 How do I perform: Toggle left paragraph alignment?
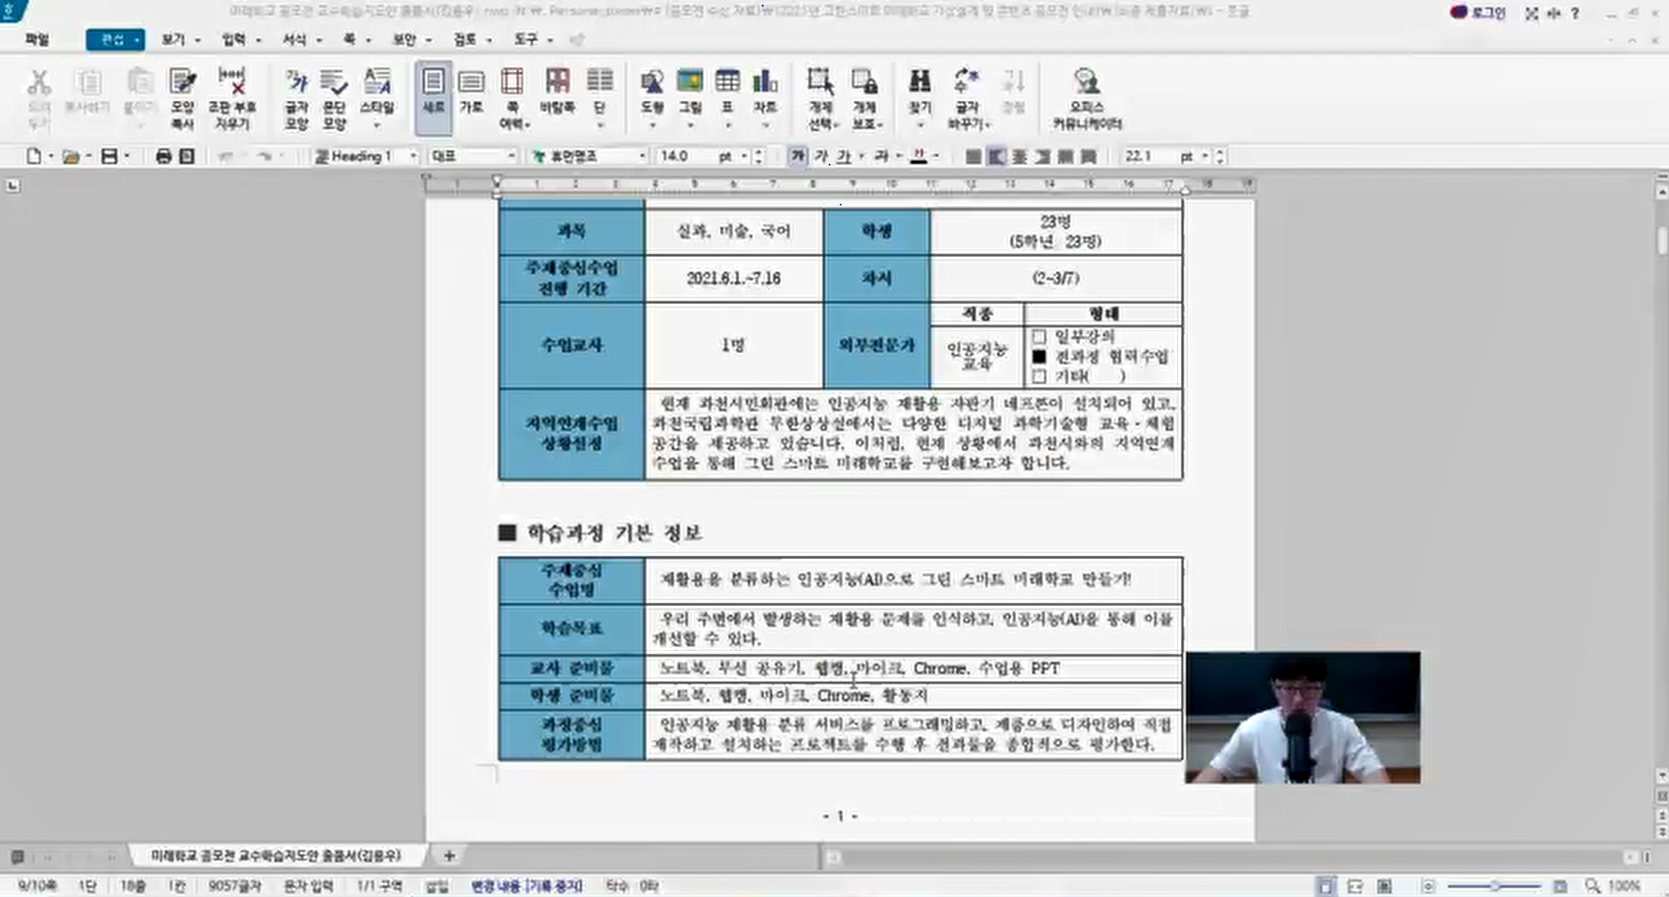997,156
